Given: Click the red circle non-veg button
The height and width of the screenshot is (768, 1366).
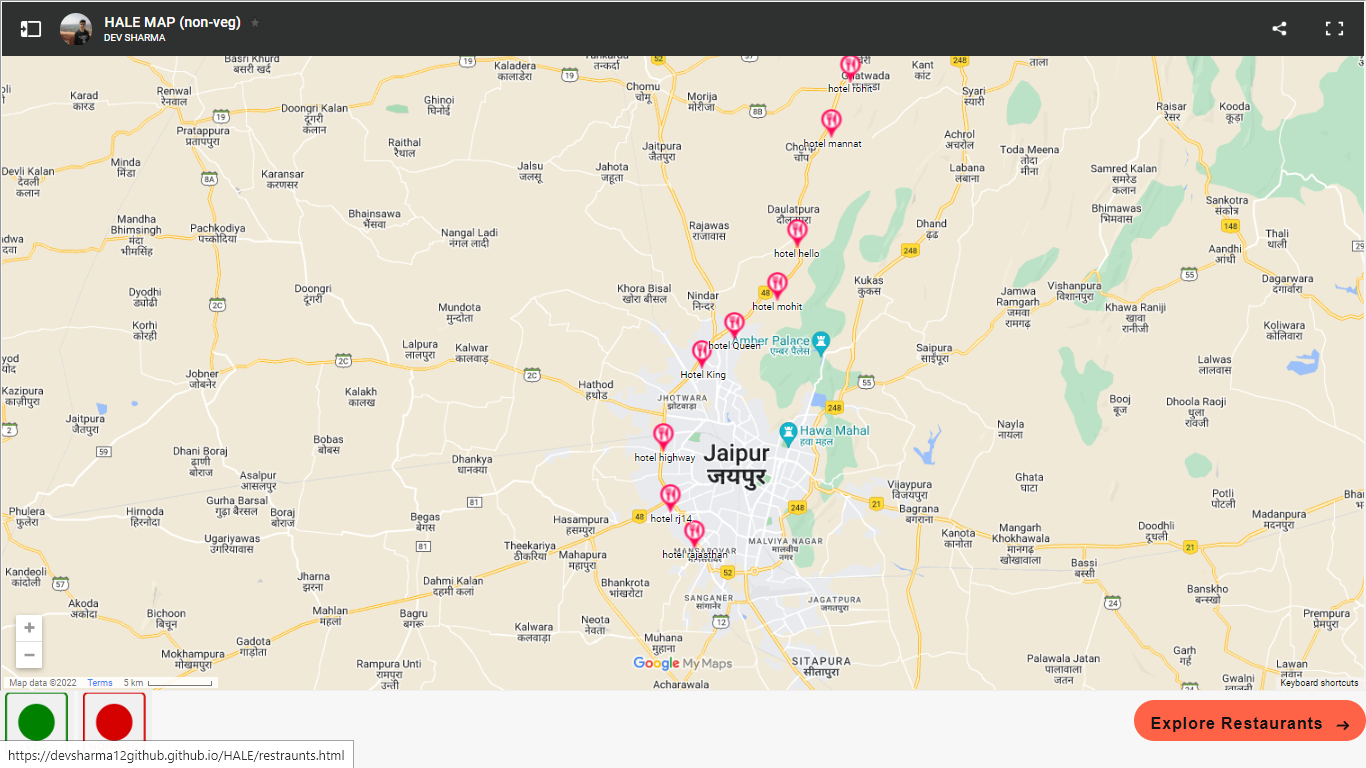Looking at the screenshot, I should [x=114, y=721].
